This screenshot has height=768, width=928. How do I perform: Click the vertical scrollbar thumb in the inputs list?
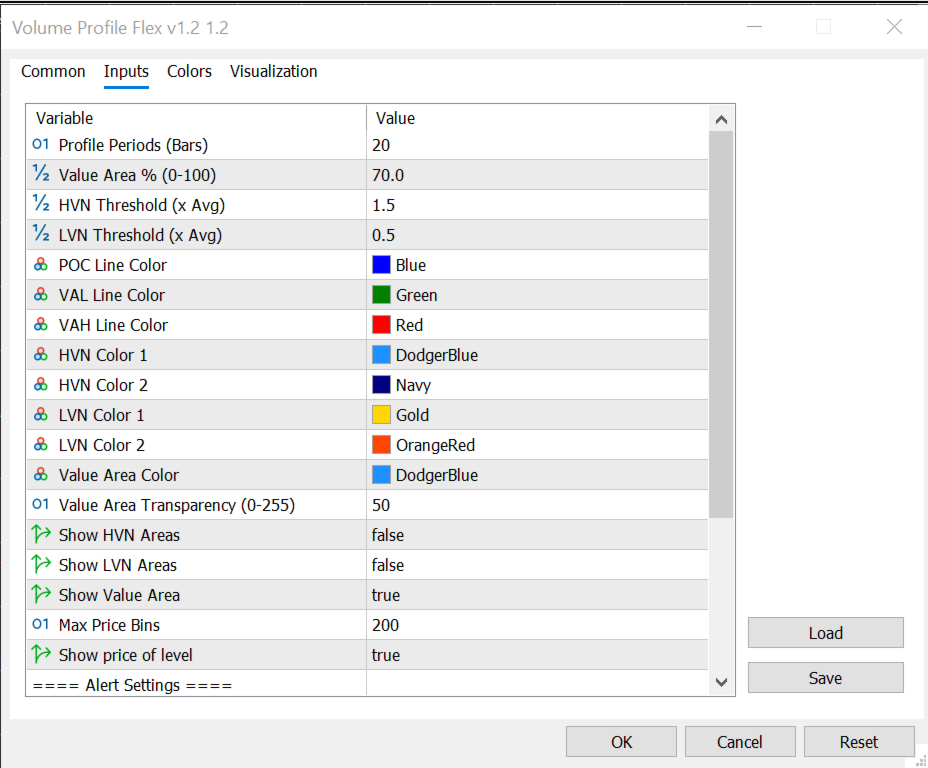[721, 325]
